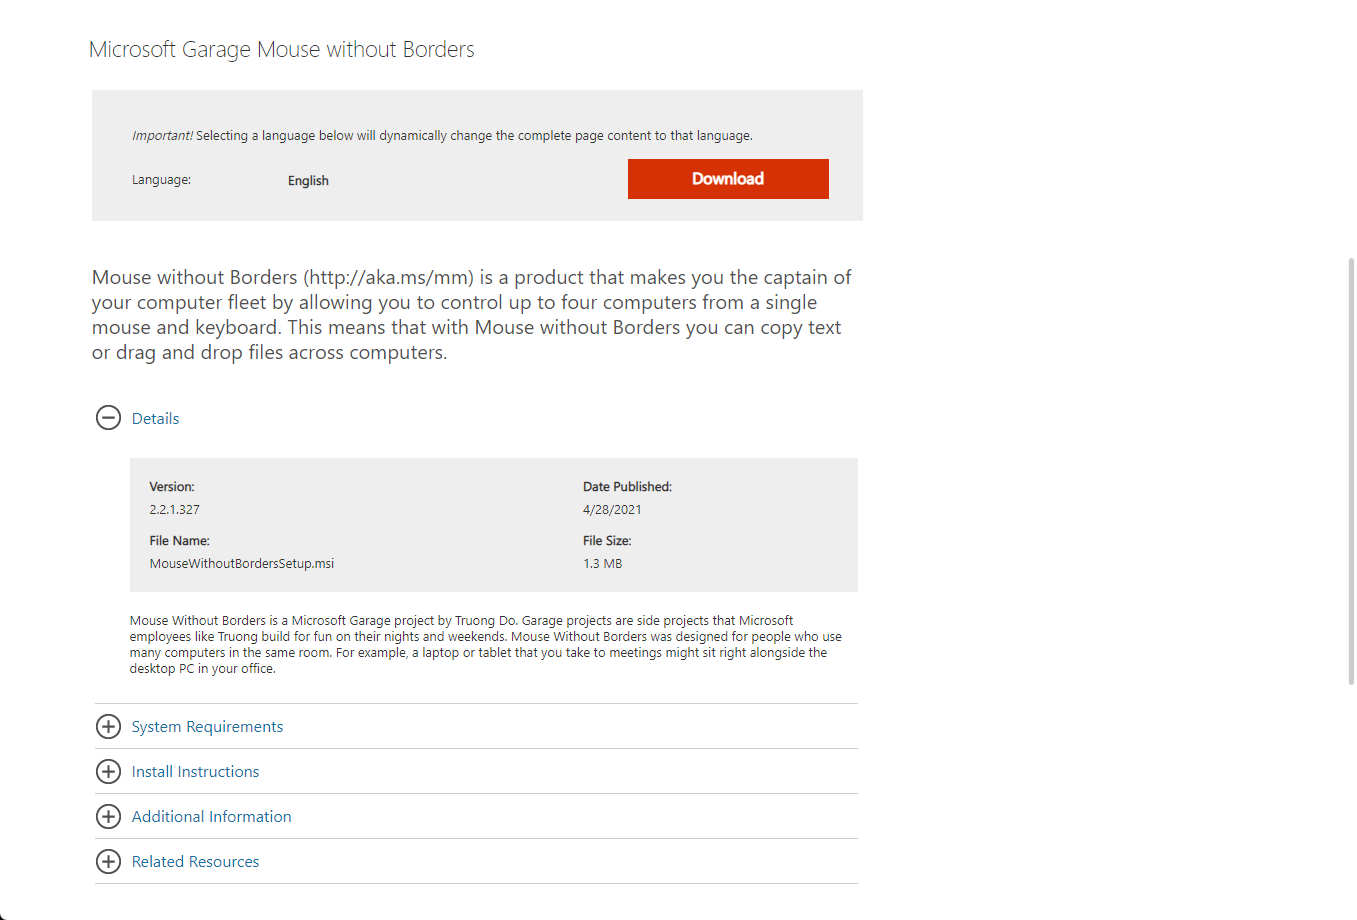Click the File Size: label
The image size is (1357, 920).
point(607,541)
